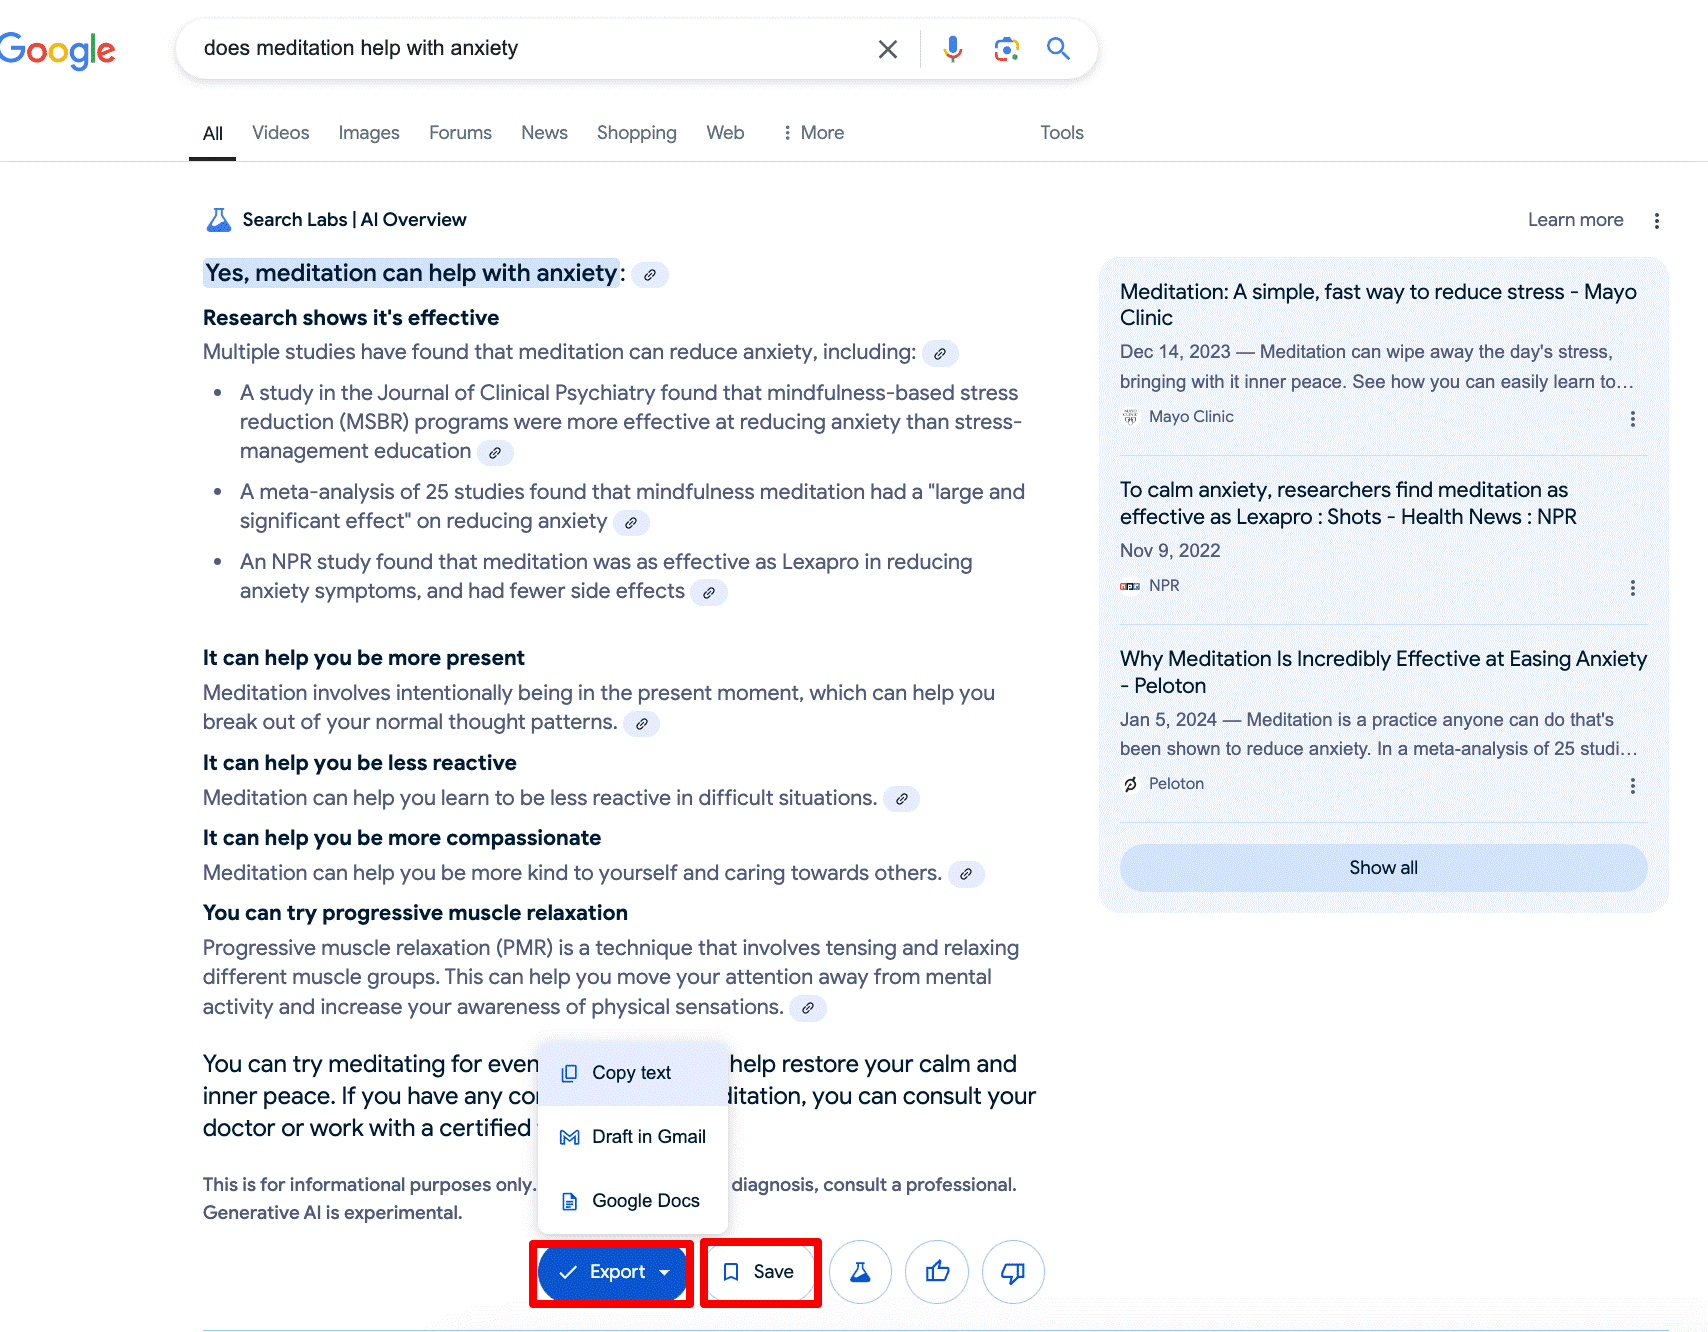Click the Learn more link
The image size is (1708, 1332).
click(1575, 220)
